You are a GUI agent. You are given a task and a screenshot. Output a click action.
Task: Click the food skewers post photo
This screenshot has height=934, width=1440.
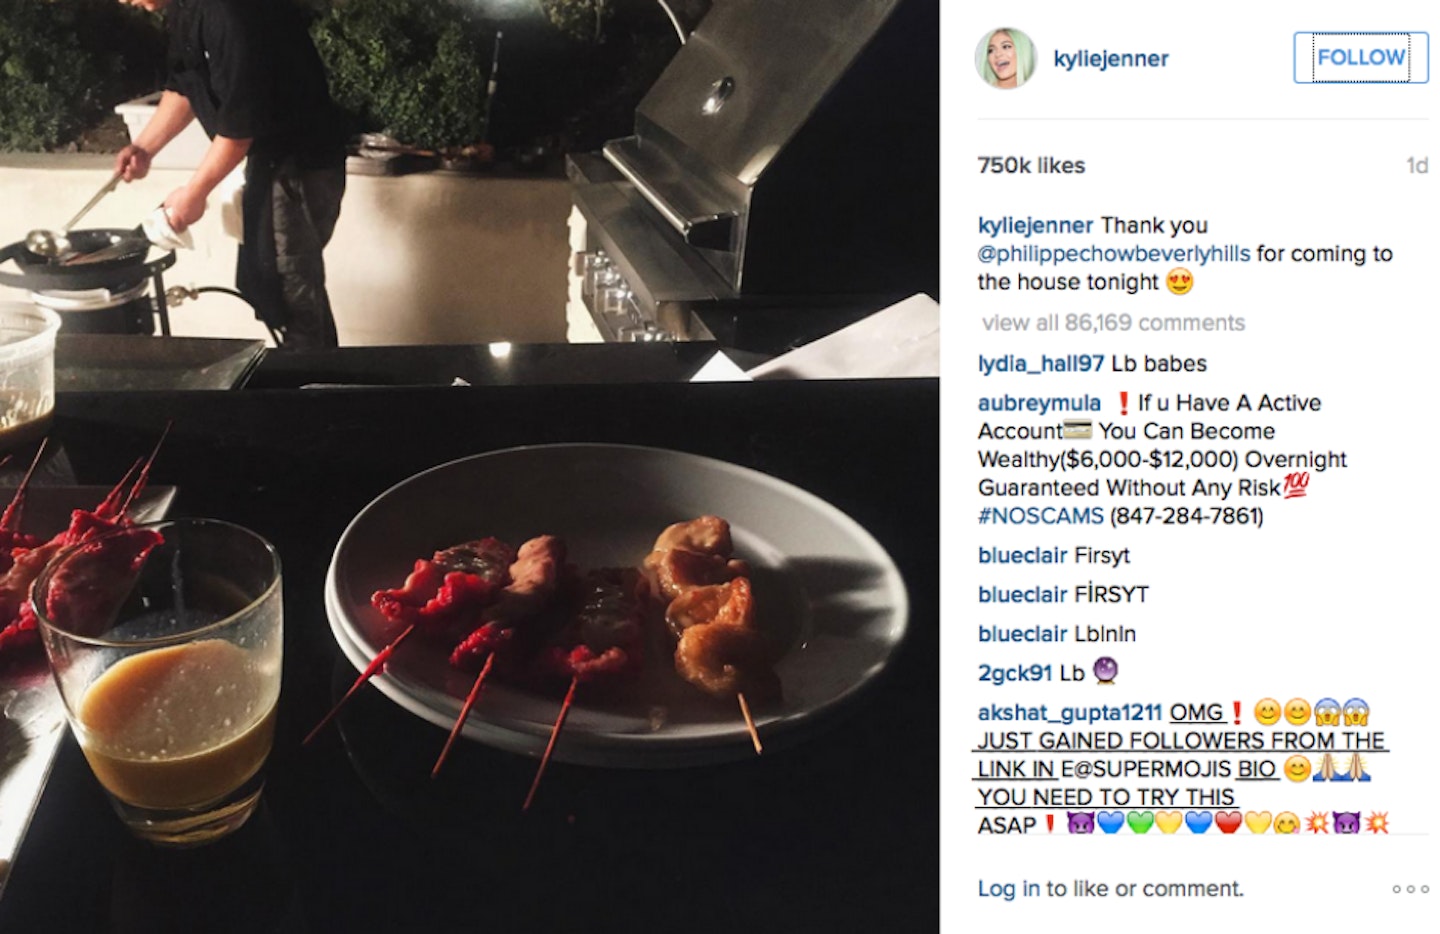(x=469, y=467)
